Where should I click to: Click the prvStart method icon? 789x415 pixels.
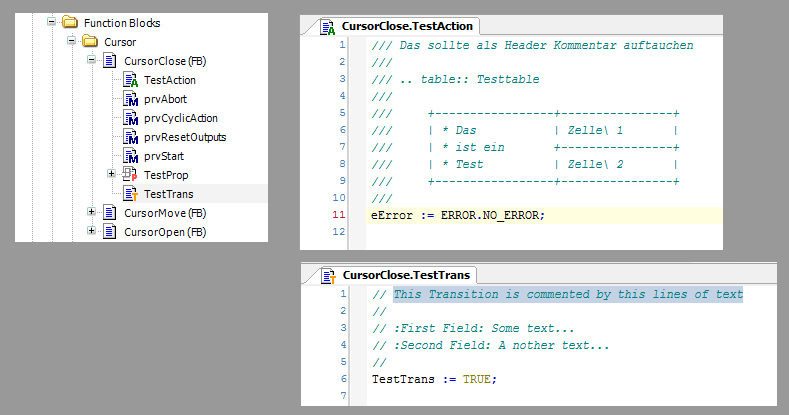coord(130,156)
